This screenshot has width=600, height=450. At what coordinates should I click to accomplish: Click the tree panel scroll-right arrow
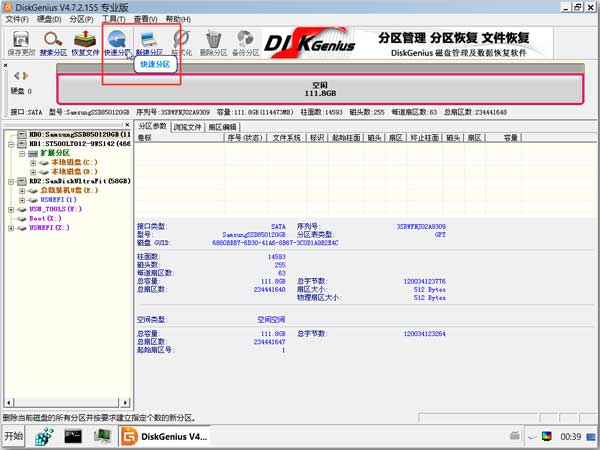tap(125, 402)
